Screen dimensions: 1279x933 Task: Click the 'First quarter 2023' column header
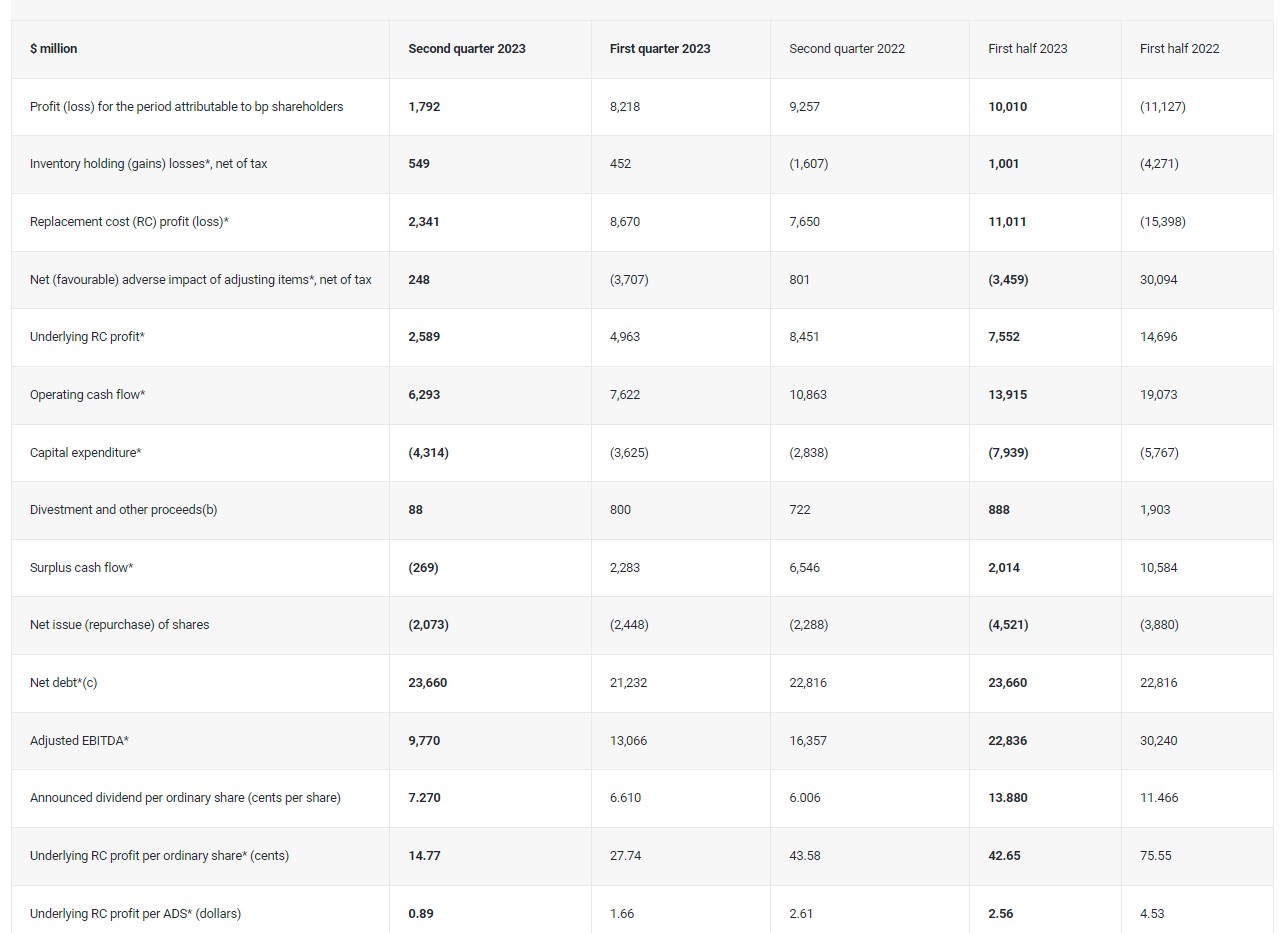[x=660, y=49]
